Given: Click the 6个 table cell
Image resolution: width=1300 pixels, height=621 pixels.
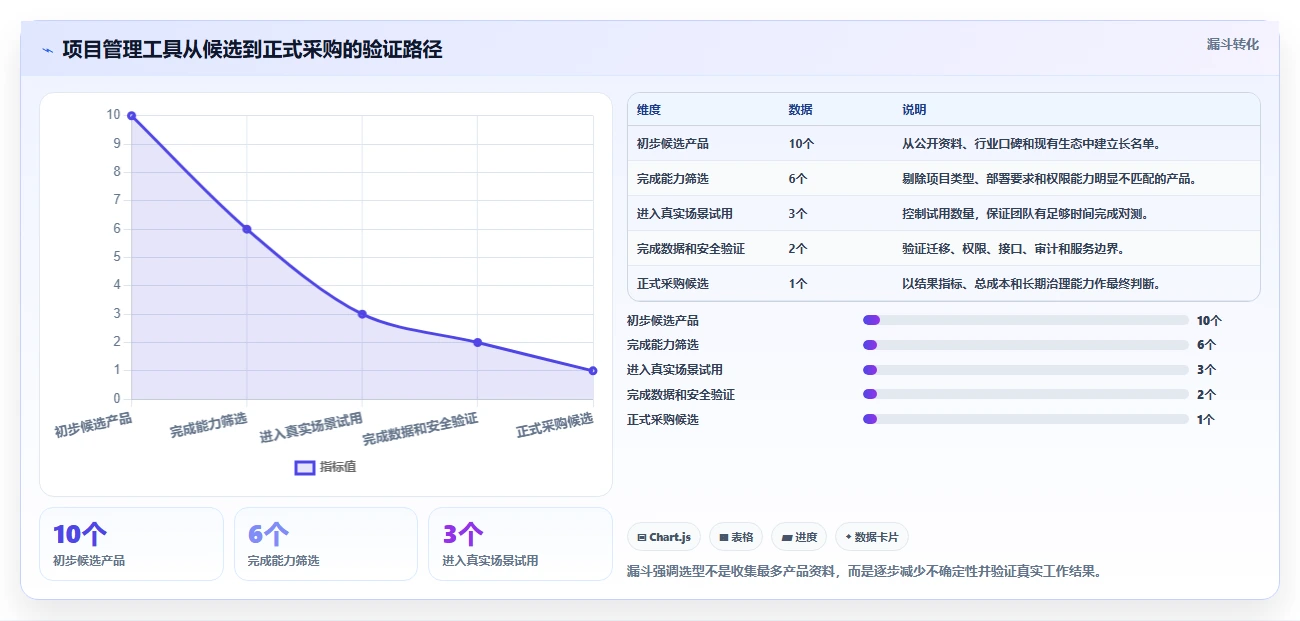Looking at the screenshot, I should tap(798, 179).
